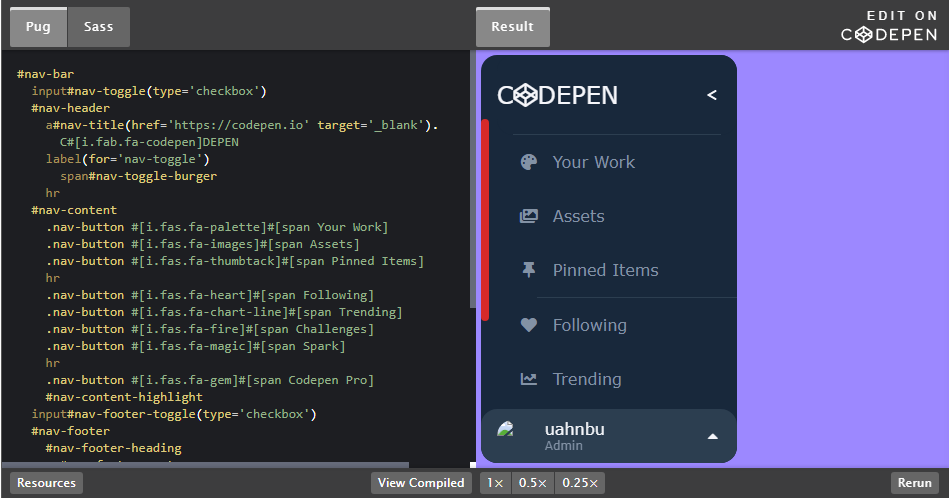Set preview zoom to 0.5×

tap(533, 483)
